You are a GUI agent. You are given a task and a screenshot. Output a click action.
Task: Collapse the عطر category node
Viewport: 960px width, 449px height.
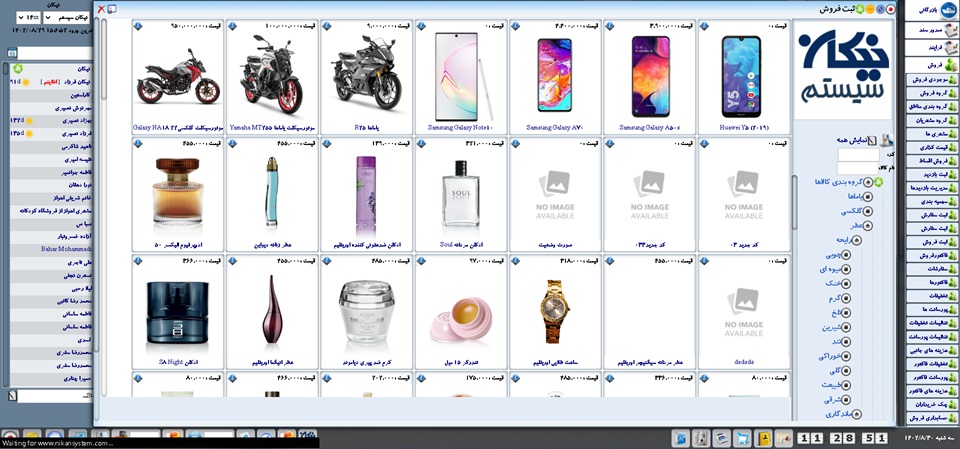pos(868,225)
